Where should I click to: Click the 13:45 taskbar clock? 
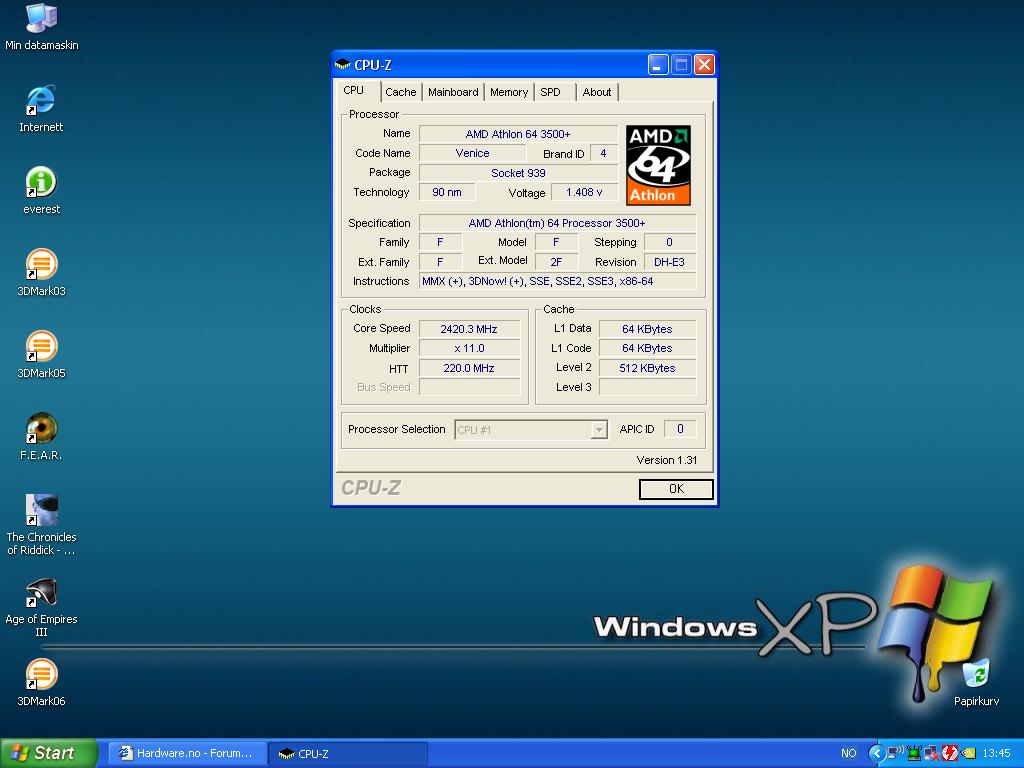tap(997, 753)
